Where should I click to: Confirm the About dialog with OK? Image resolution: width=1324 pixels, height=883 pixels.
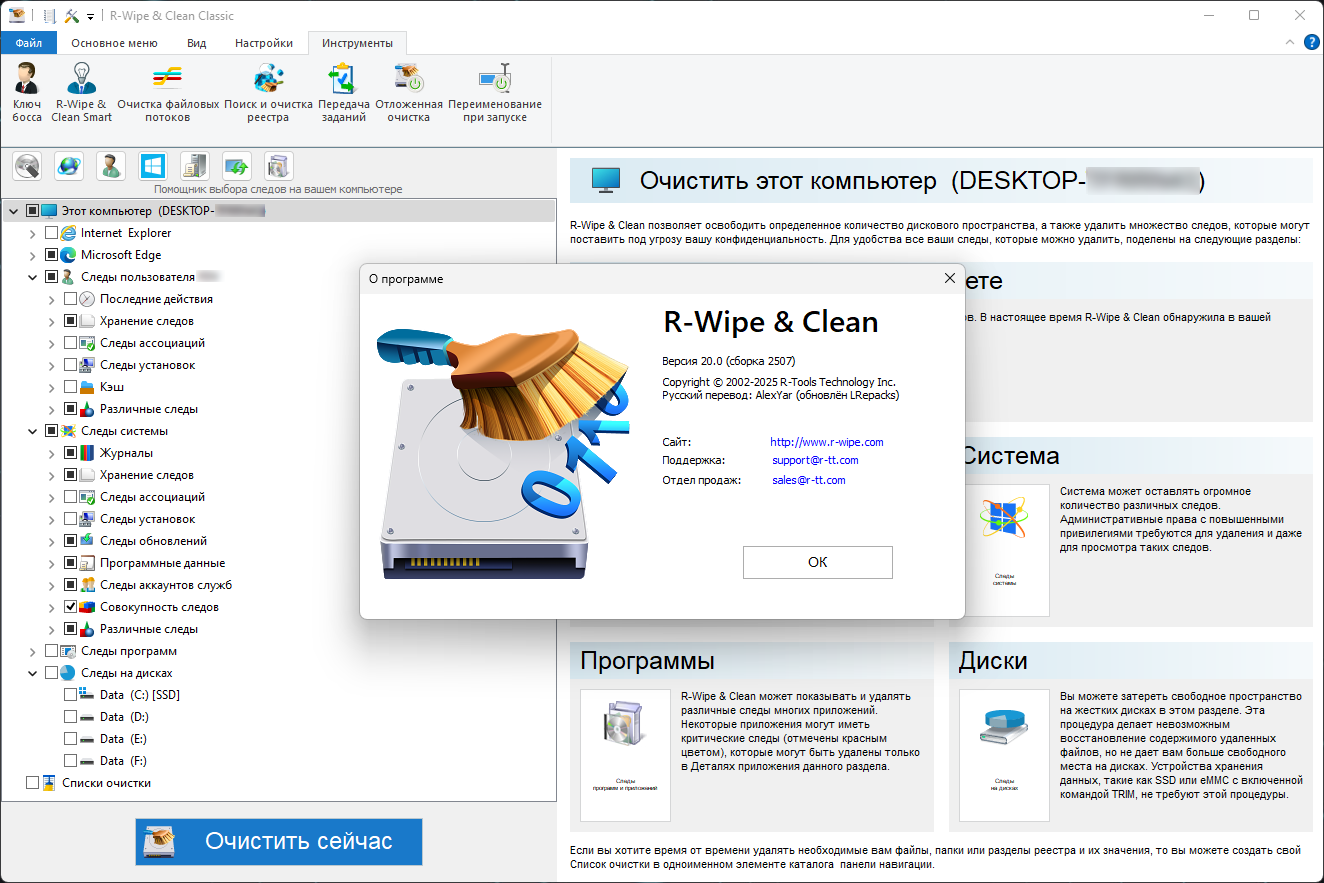[x=817, y=562]
